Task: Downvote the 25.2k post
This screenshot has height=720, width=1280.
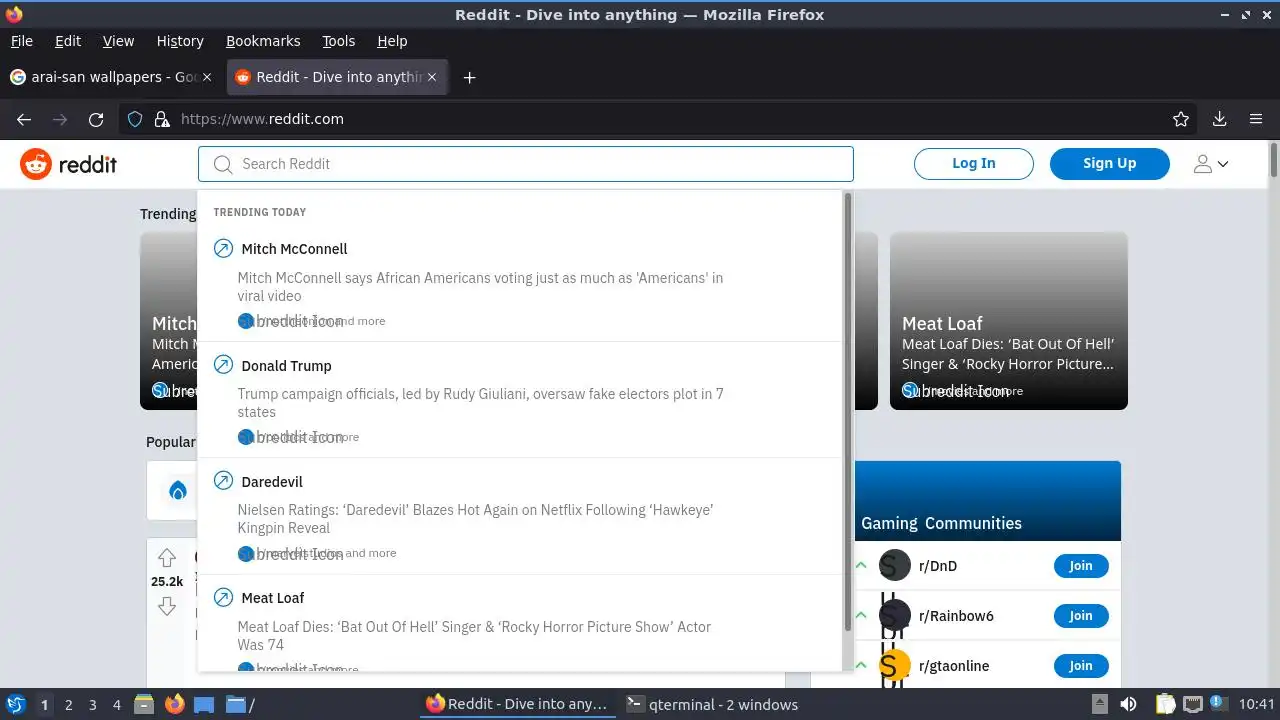Action: click(x=167, y=606)
